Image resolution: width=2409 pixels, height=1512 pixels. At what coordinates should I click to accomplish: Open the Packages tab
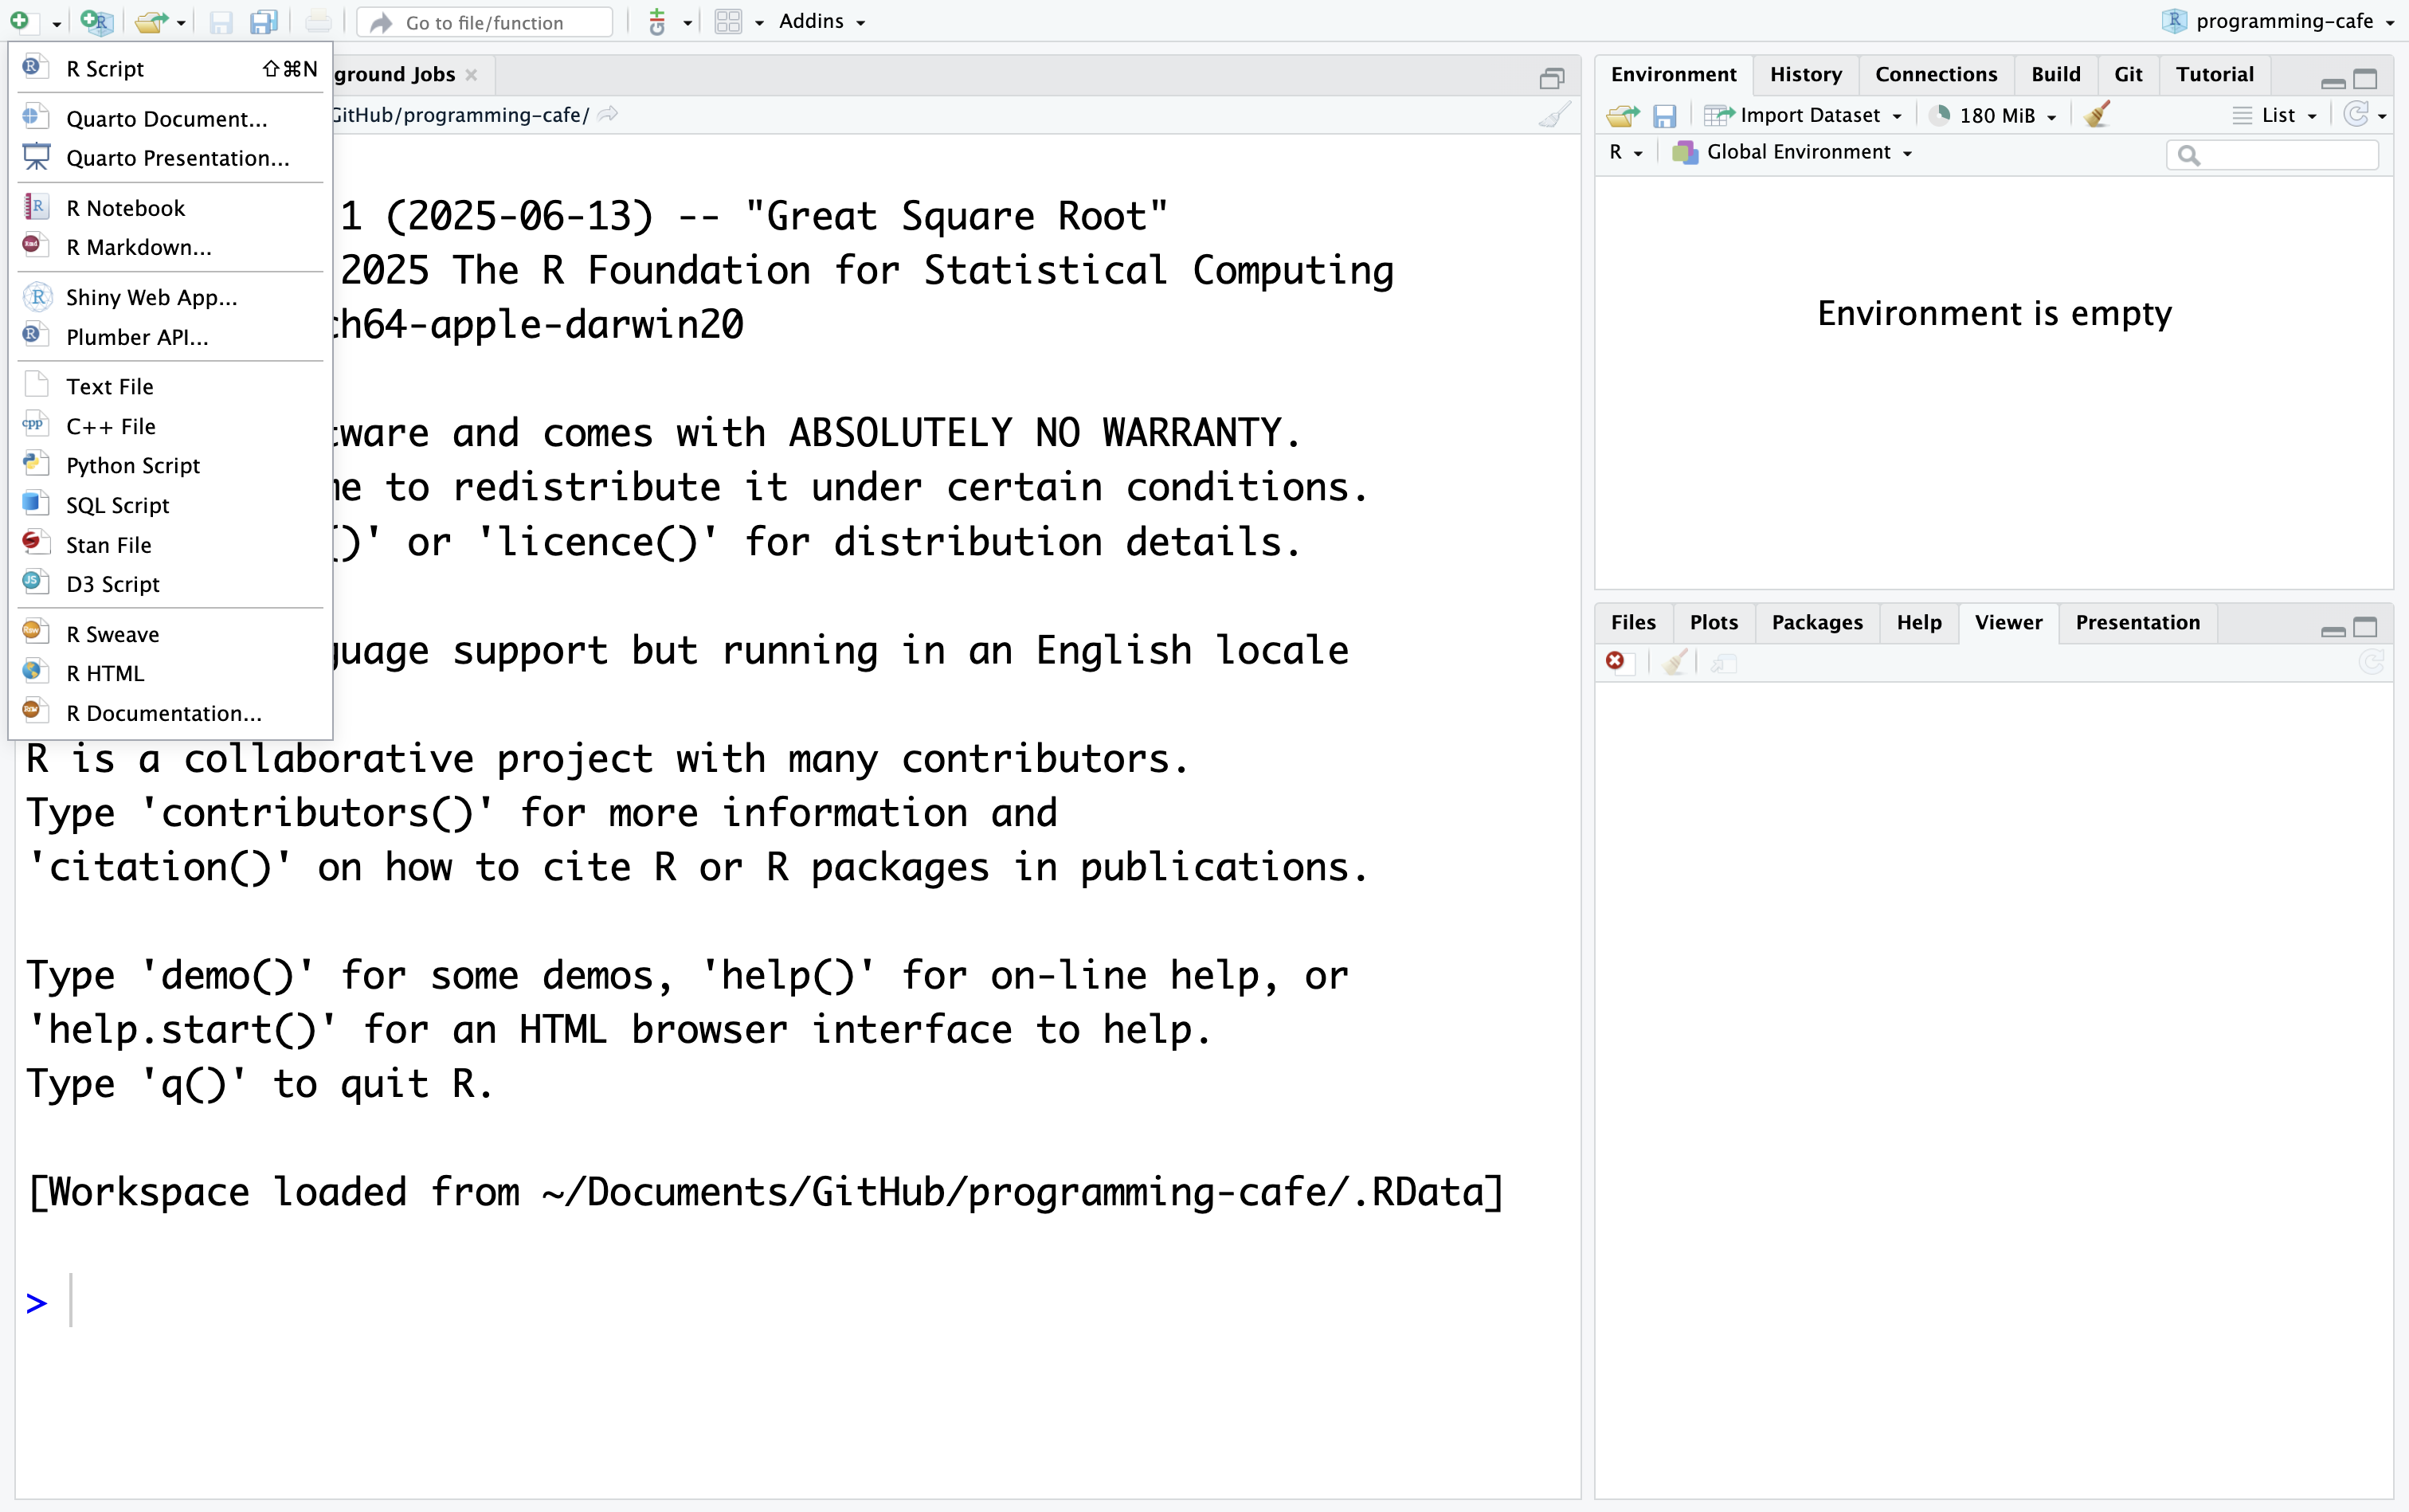(x=1816, y=623)
